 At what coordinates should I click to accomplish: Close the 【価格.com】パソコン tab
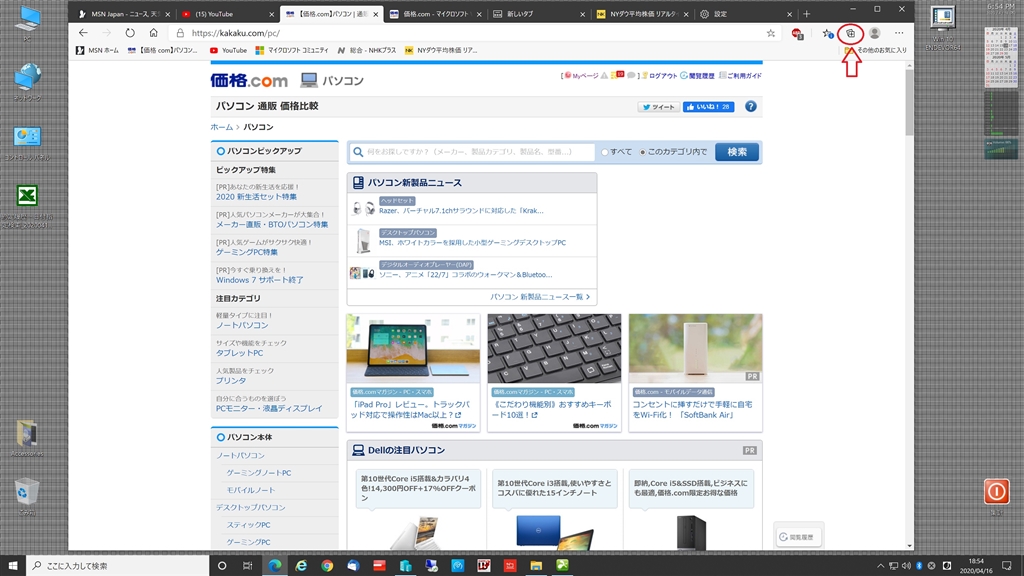[x=376, y=14]
